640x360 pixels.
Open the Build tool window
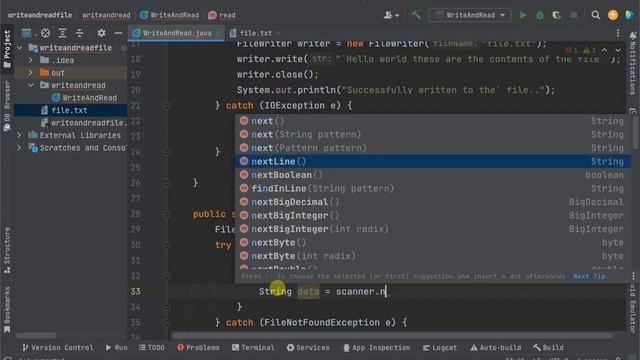point(548,348)
